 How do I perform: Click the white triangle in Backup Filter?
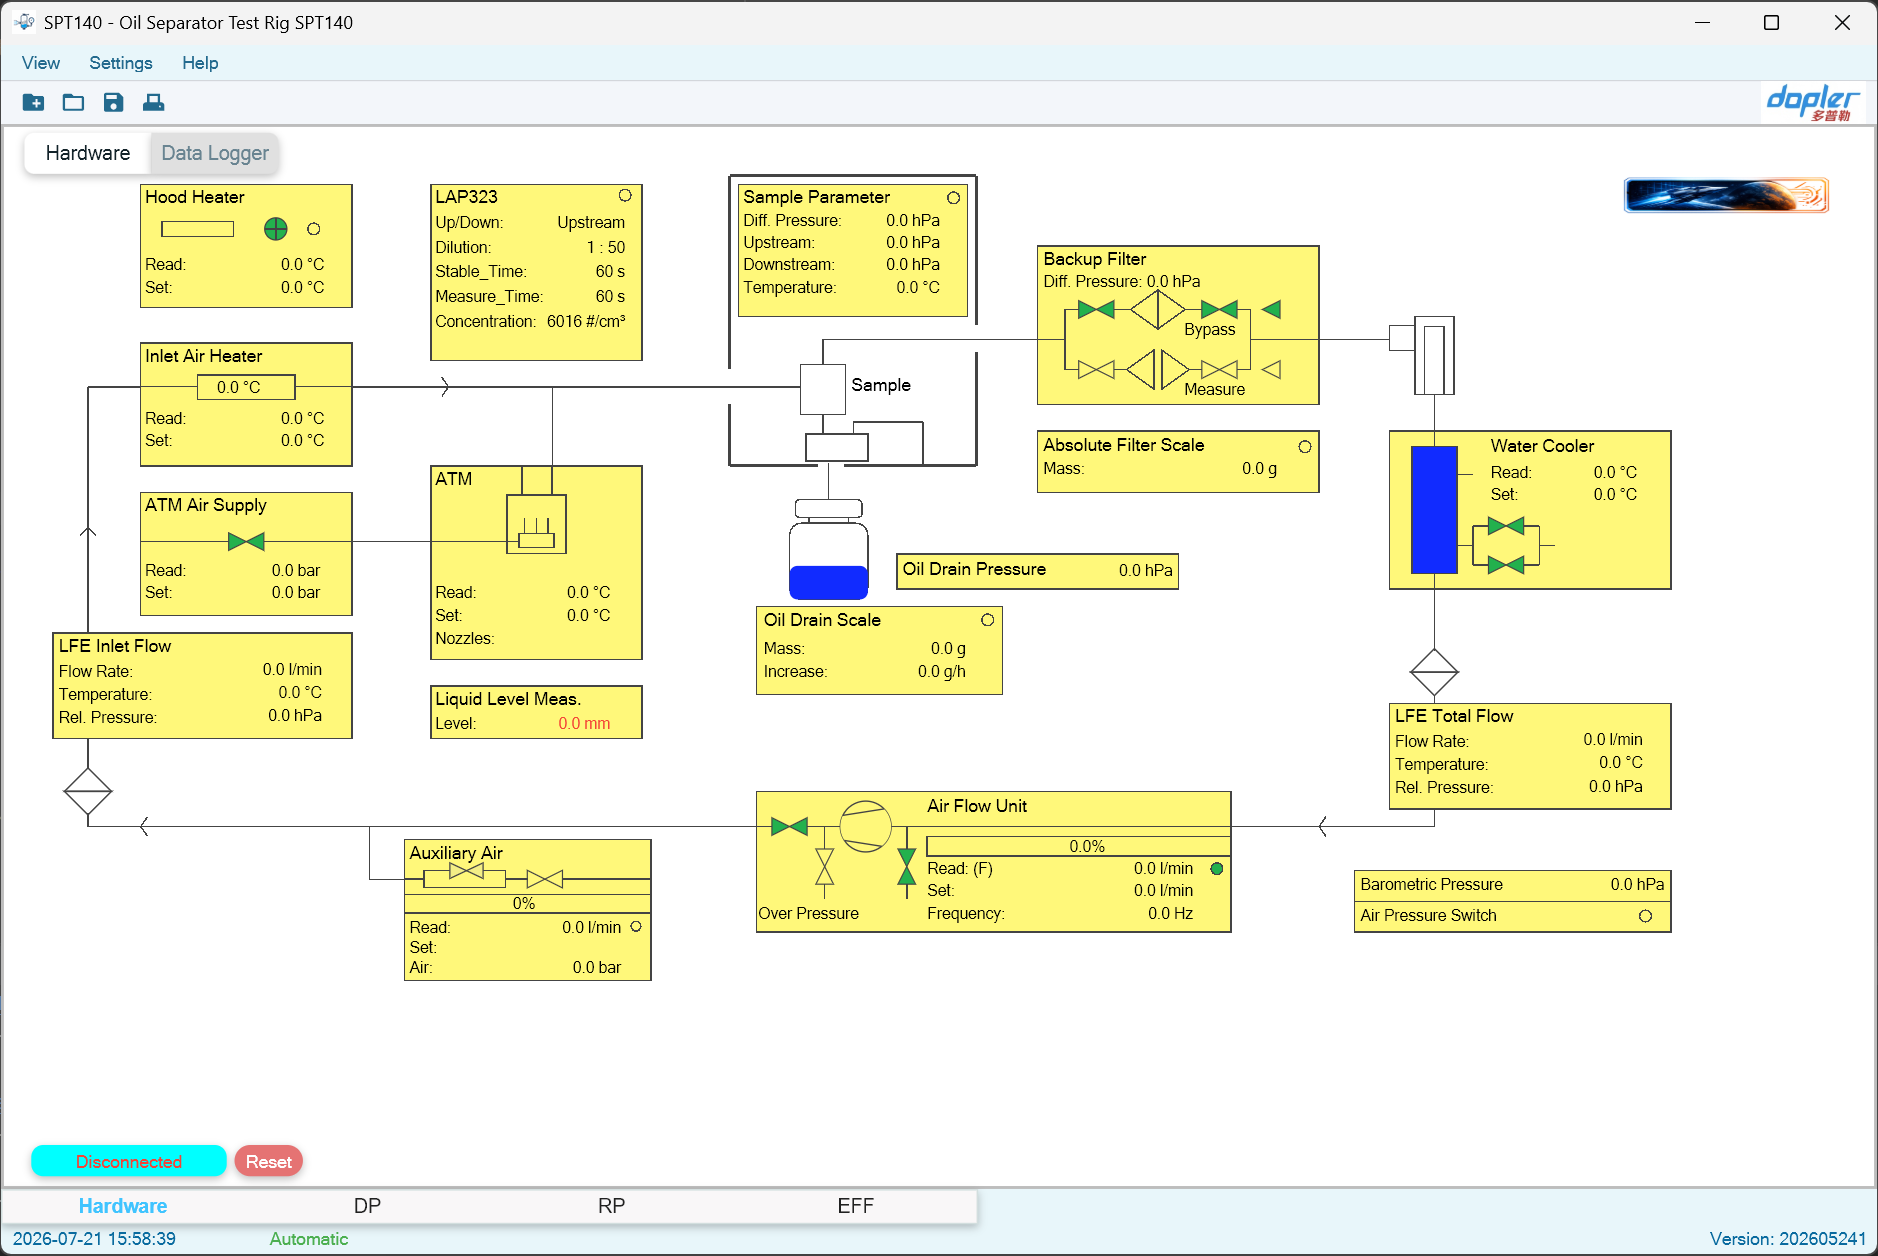[1271, 370]
